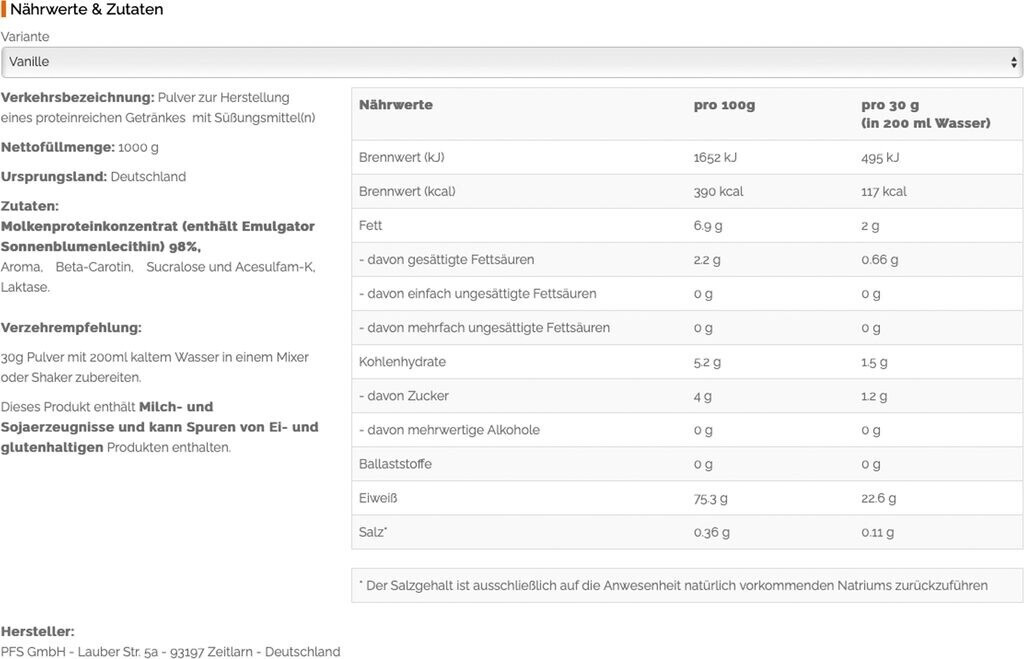Click the Kohlenhydrate row label
The height and width of the screenshot is (659, 1024).
pos(402,362)
